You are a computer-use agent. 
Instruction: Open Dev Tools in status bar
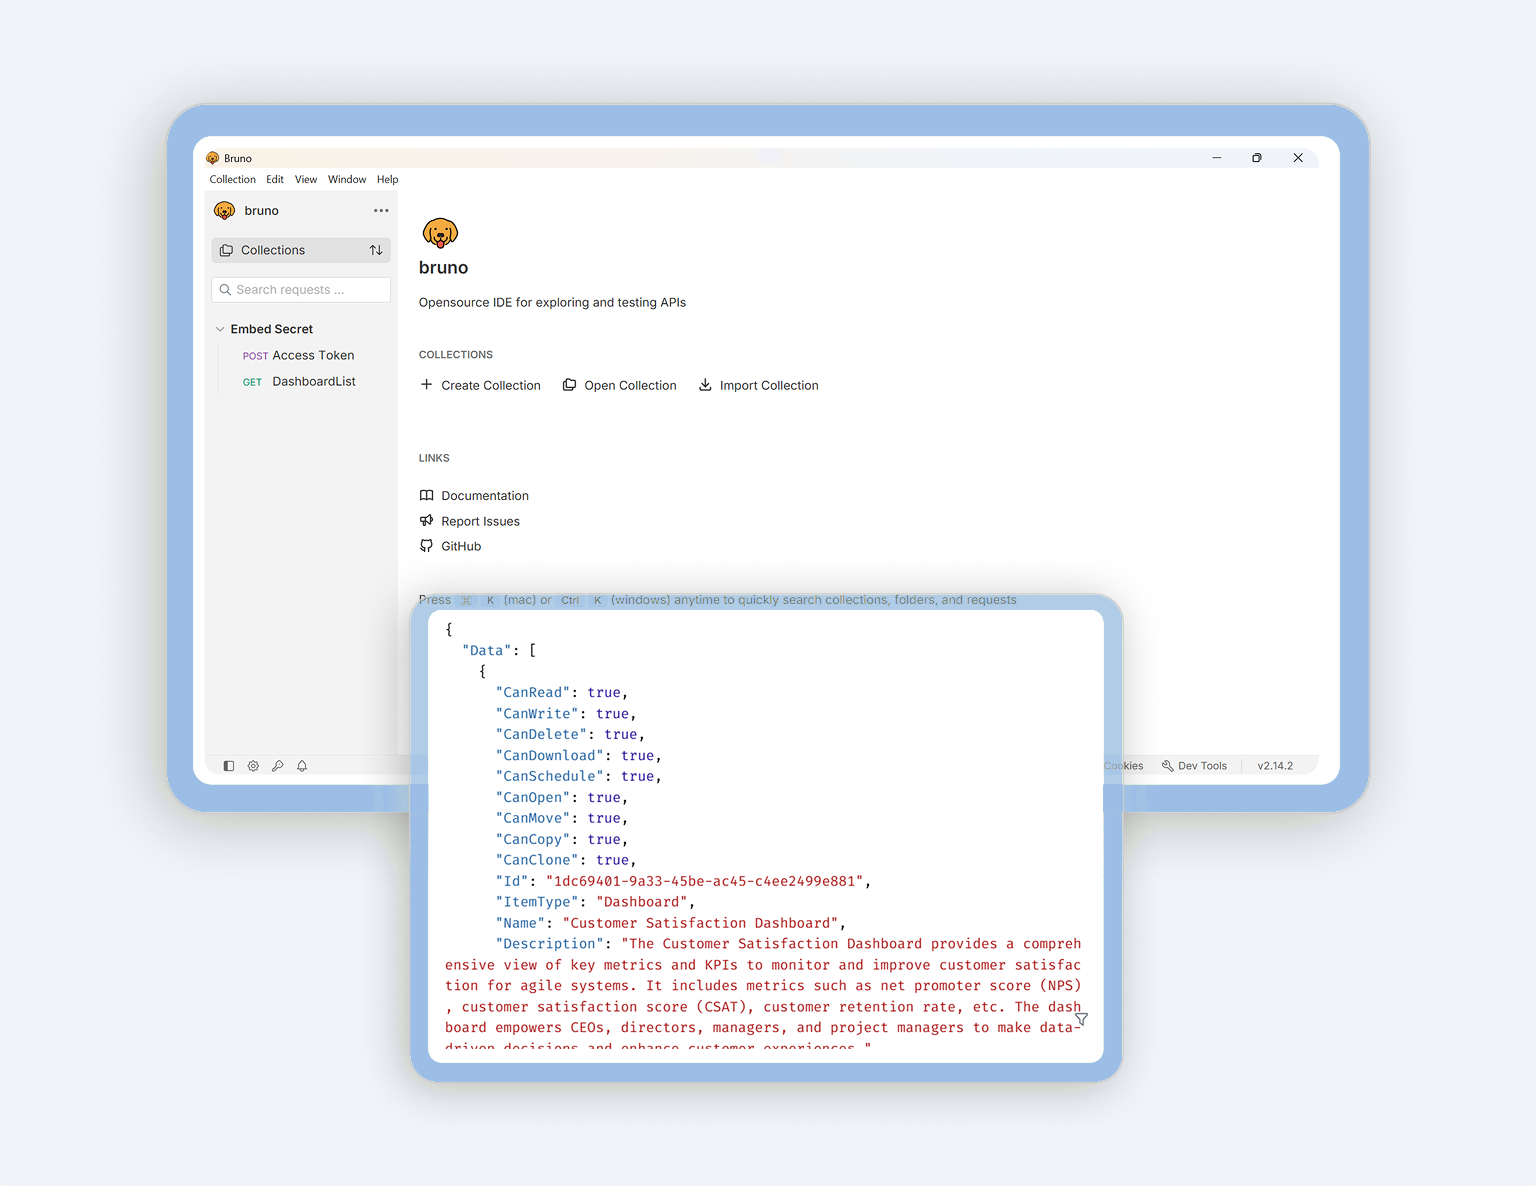click(x=1194, y=766)
